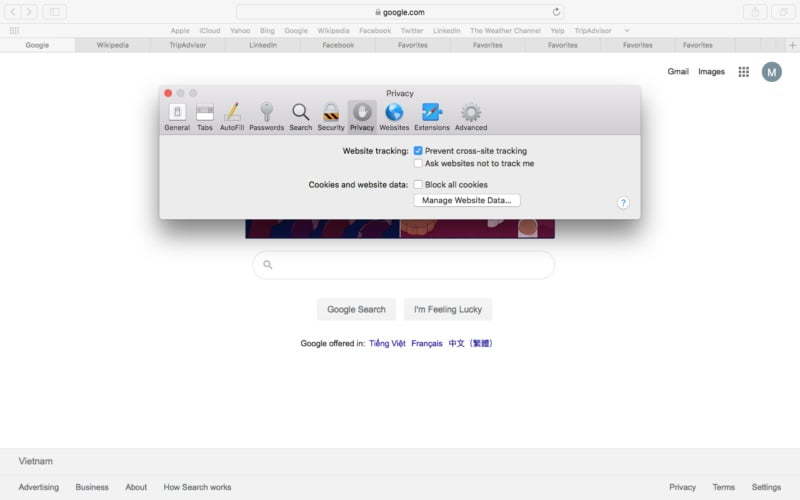Go forward with Safari's forward arrow

tap(29, 11)
